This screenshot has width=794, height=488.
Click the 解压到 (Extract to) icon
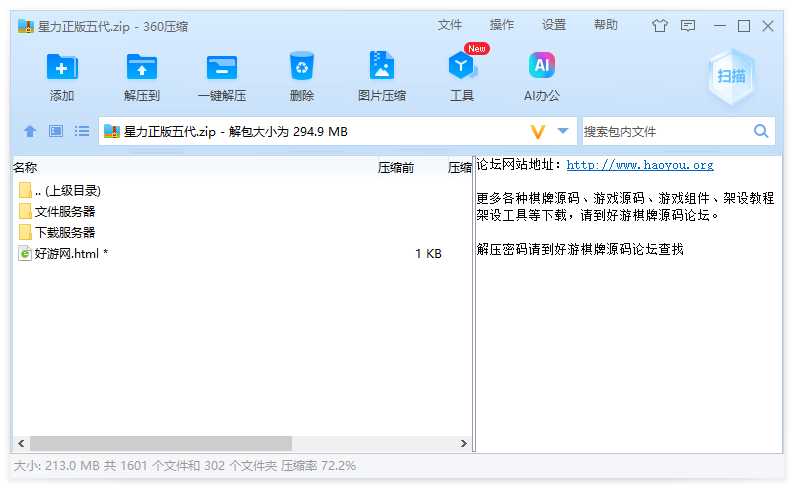click(142, 67)
